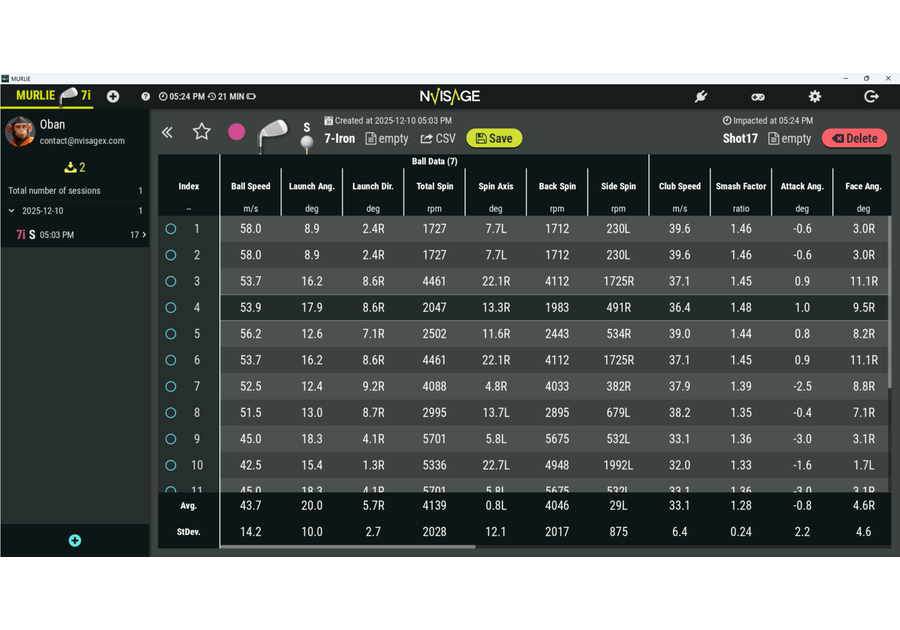Select the shot 4 radio circle
900x630 pixels.
click(x=170, y=308)
